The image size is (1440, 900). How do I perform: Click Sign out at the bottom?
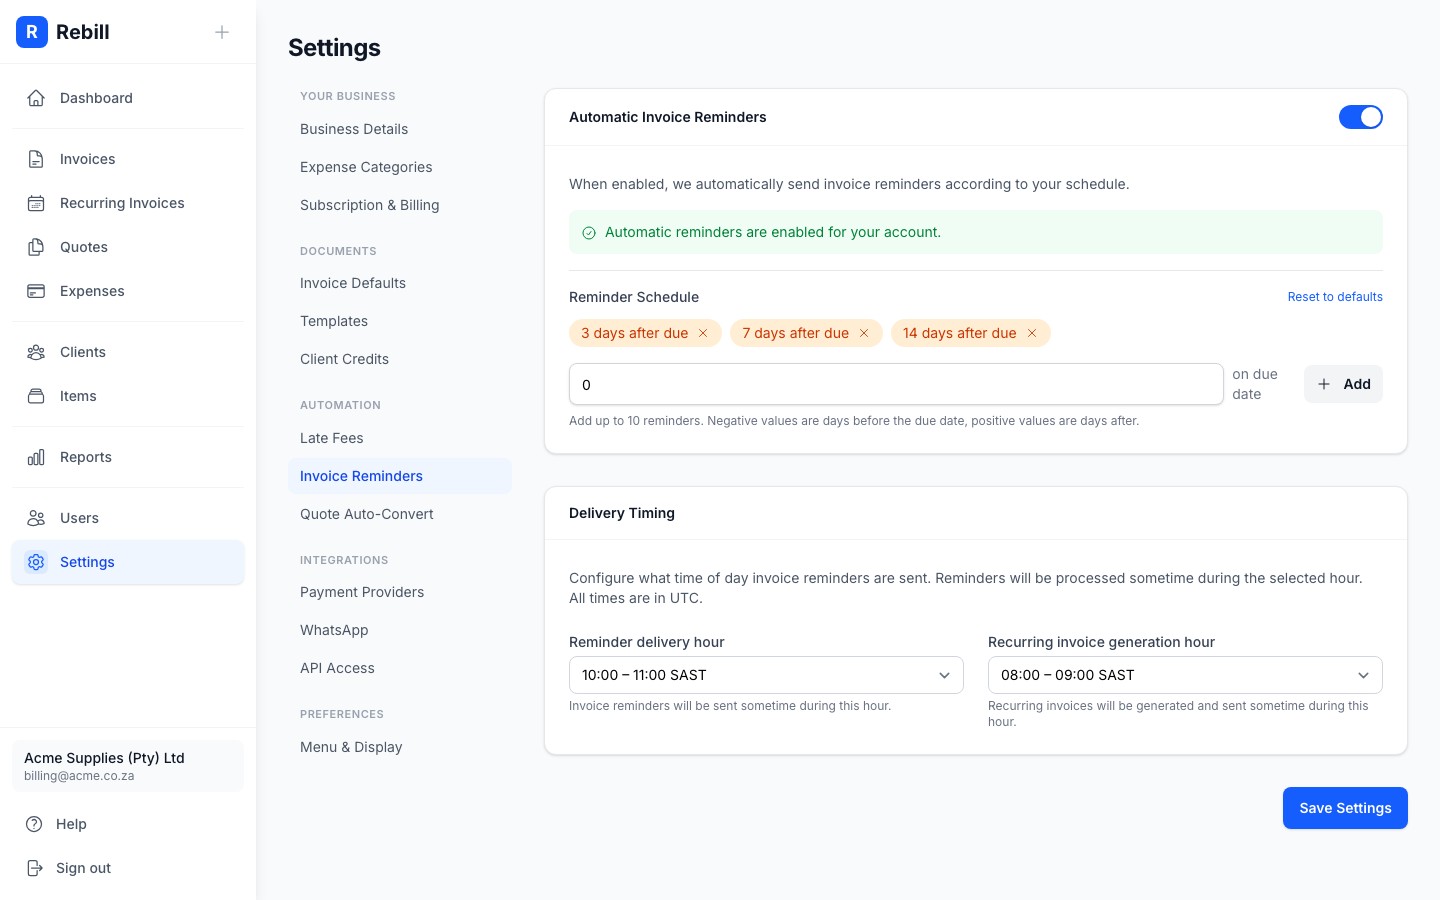coord(83,868)
